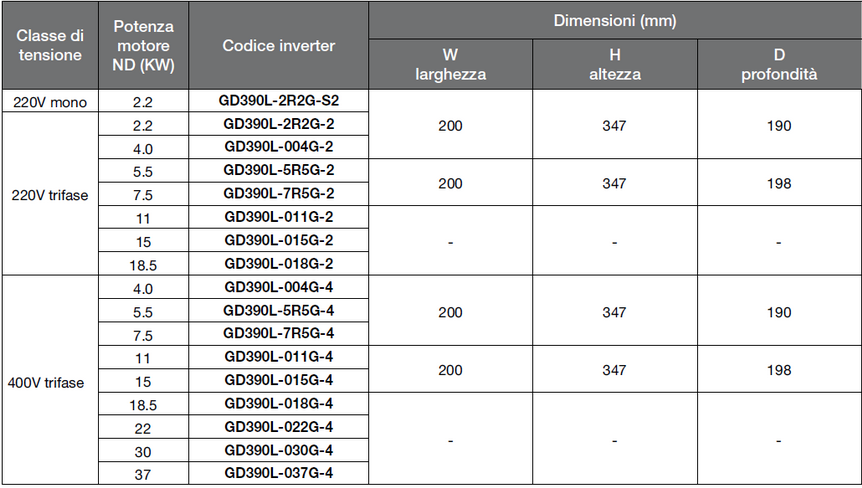Select the GD390L-018G-2 code cell
The width and height of the screenshot is (862, 488).
[279, 264]
